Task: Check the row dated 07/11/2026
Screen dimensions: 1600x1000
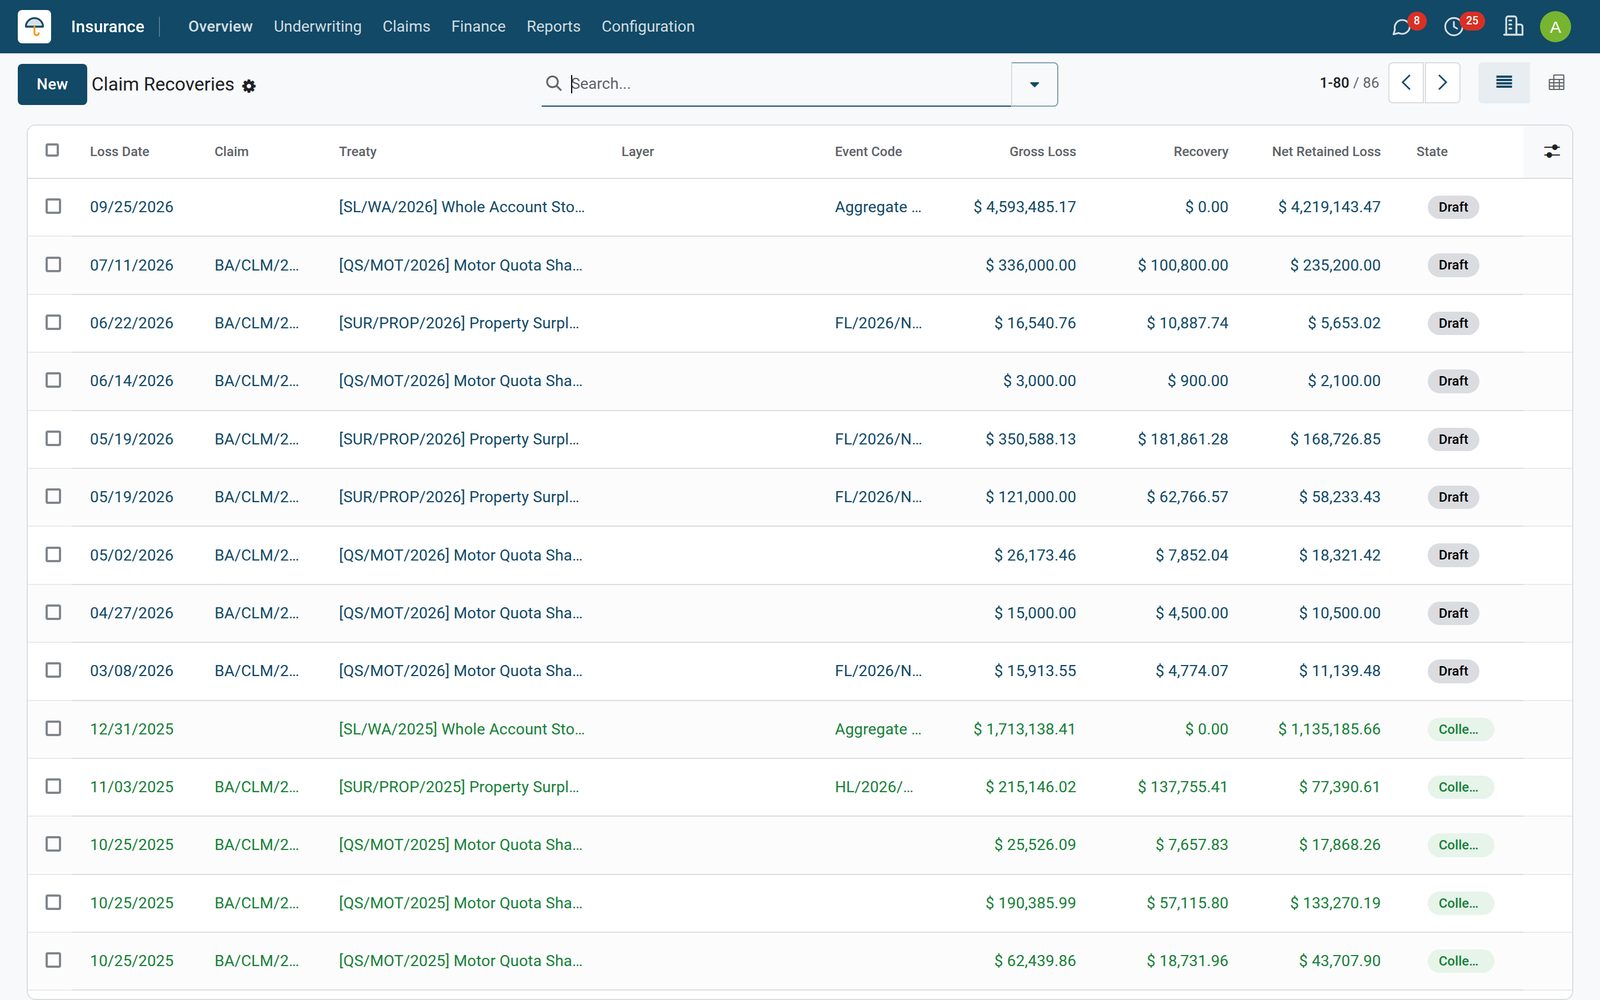Action: click(x=53, y=264)
